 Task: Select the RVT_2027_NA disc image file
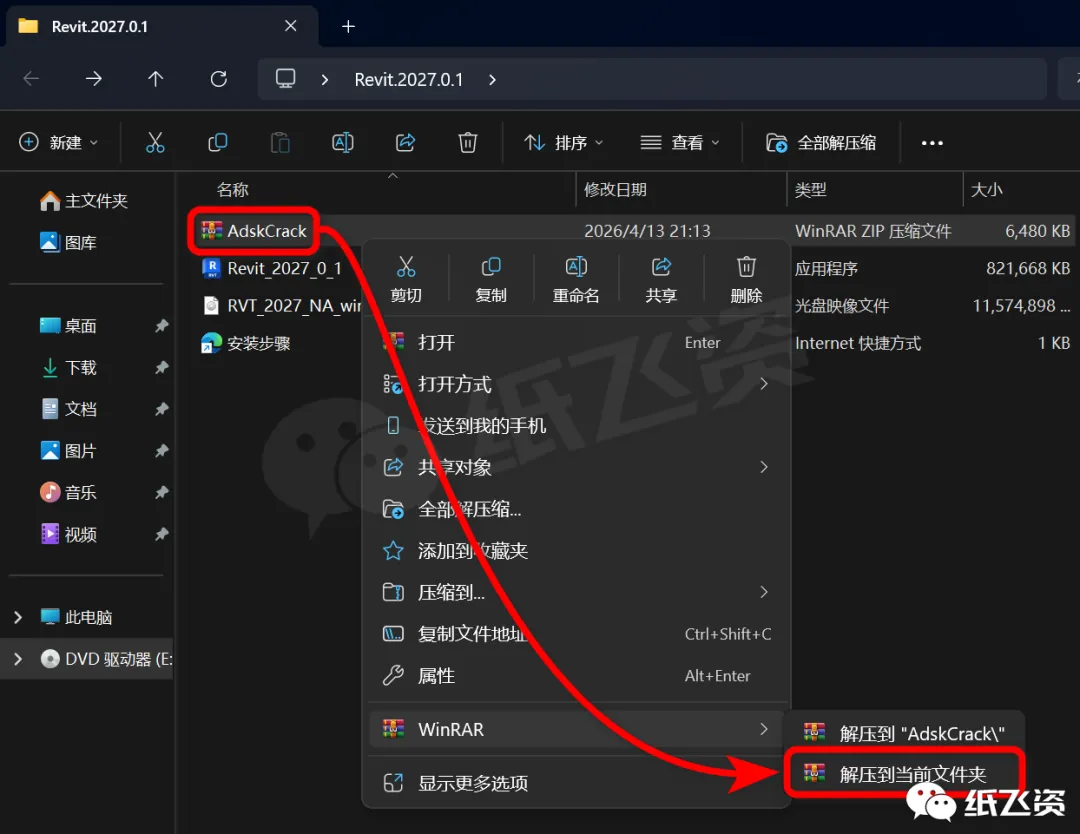[281, 306]
